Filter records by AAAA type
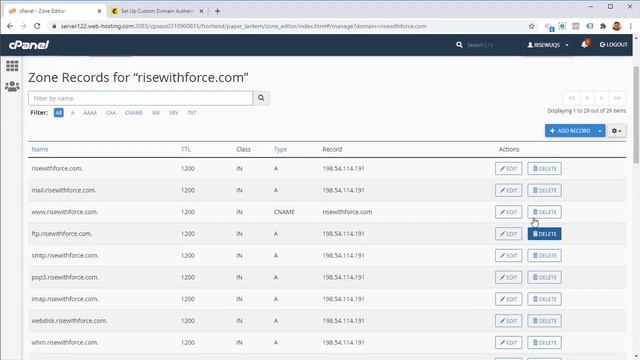Screen dimensions: 640x360 point(90,113)
